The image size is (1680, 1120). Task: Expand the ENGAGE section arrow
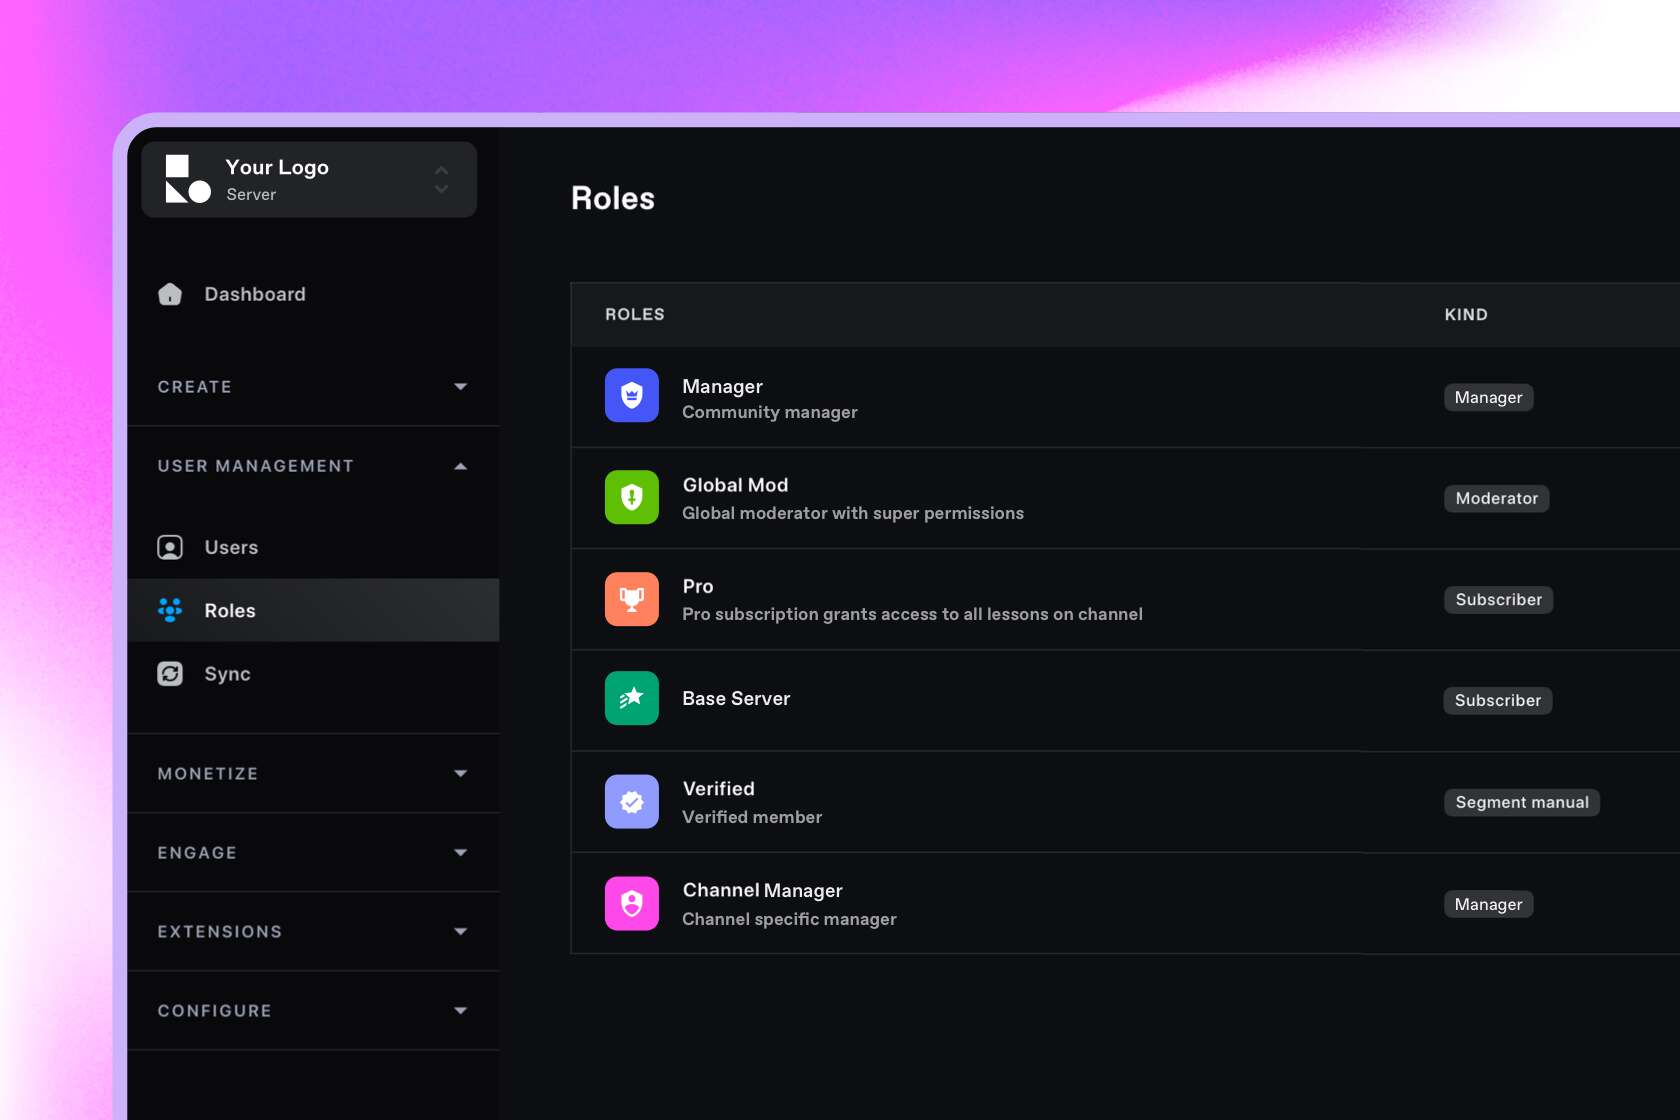pyautogui.click(x=461, y=853)
